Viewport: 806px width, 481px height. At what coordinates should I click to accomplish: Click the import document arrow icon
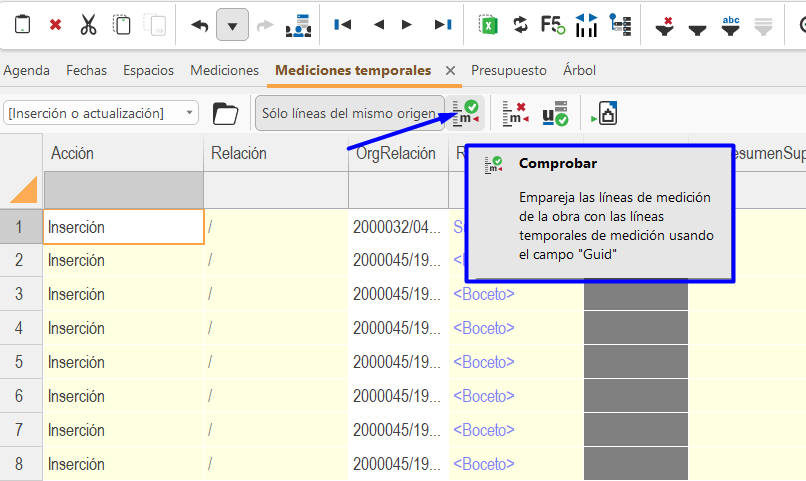[604, 113]
